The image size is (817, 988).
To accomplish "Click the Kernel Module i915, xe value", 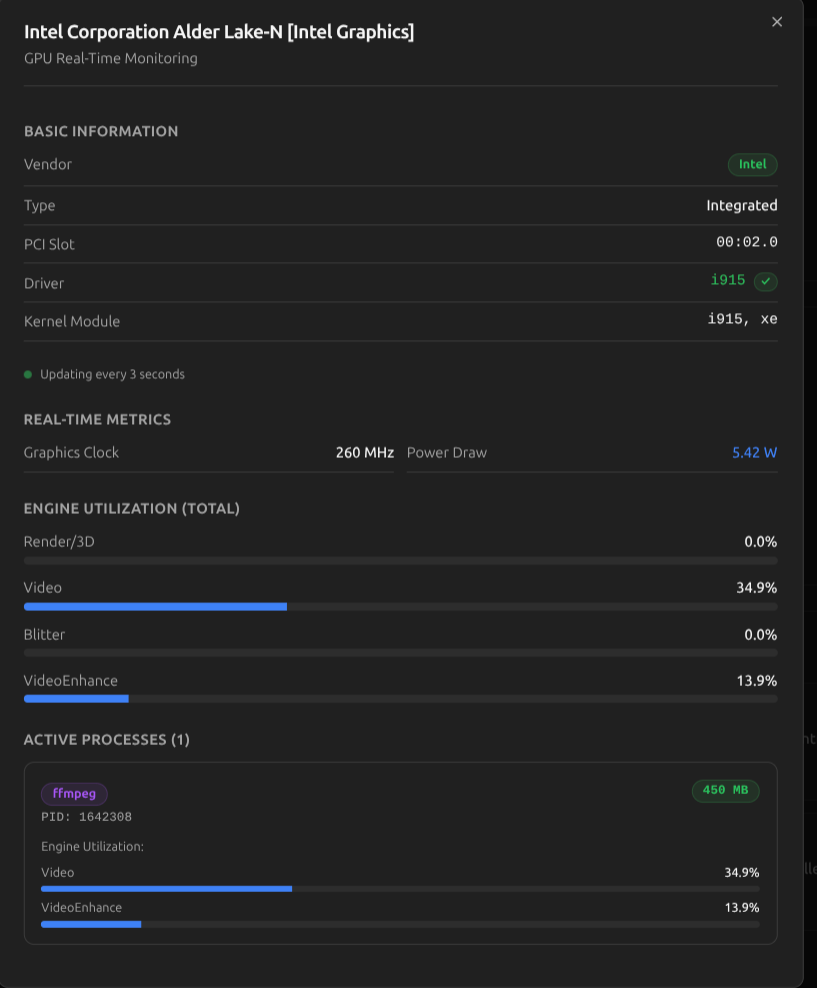I will [x=742, y=320].
